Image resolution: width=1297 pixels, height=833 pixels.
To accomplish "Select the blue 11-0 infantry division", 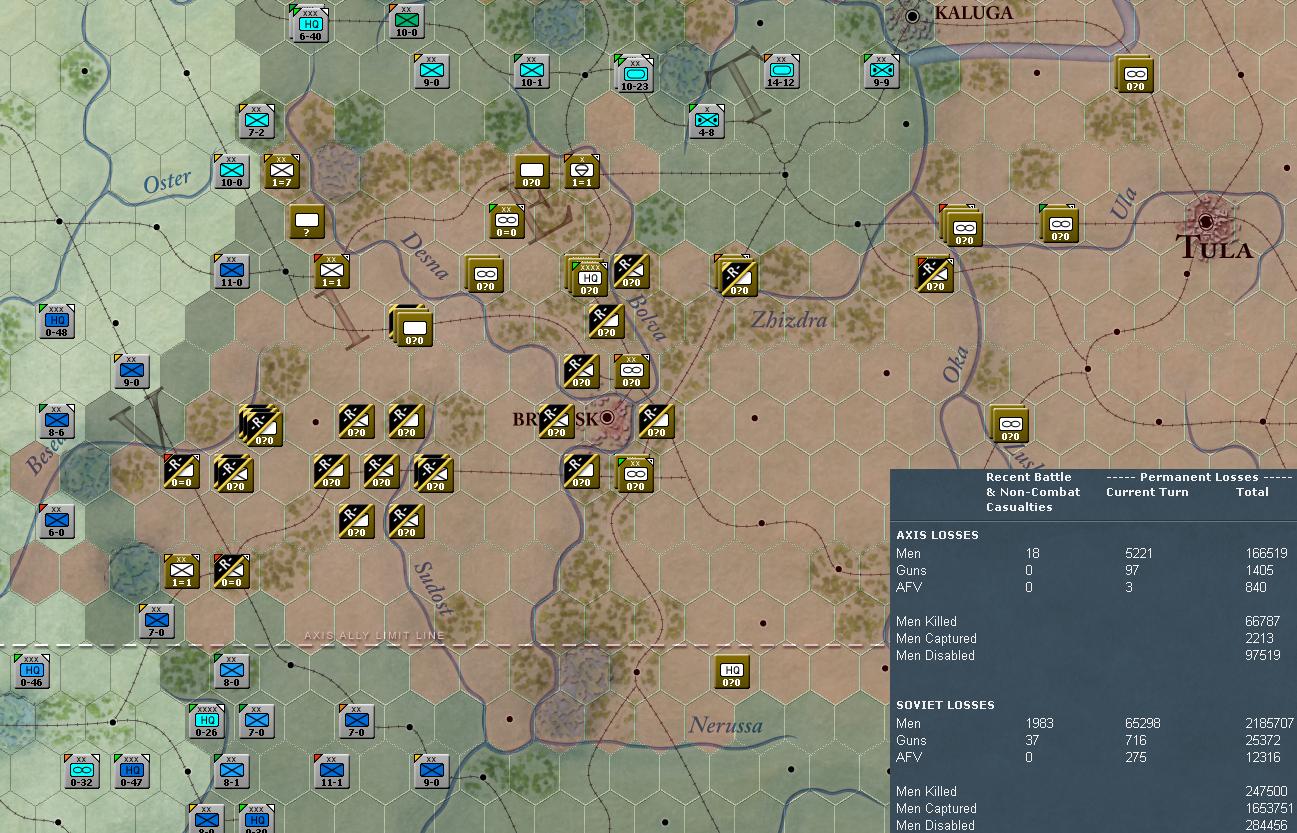I will click(231, 272).
